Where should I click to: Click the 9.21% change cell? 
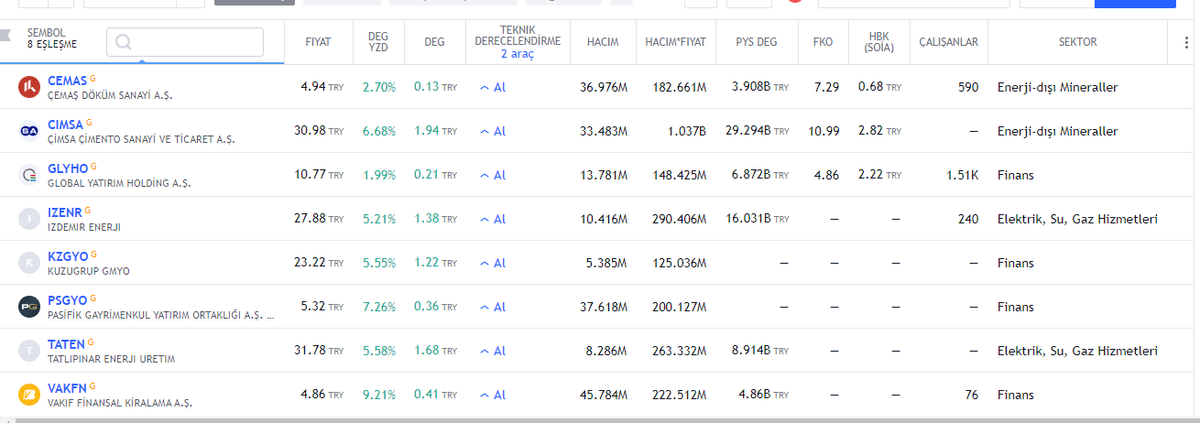379,395
